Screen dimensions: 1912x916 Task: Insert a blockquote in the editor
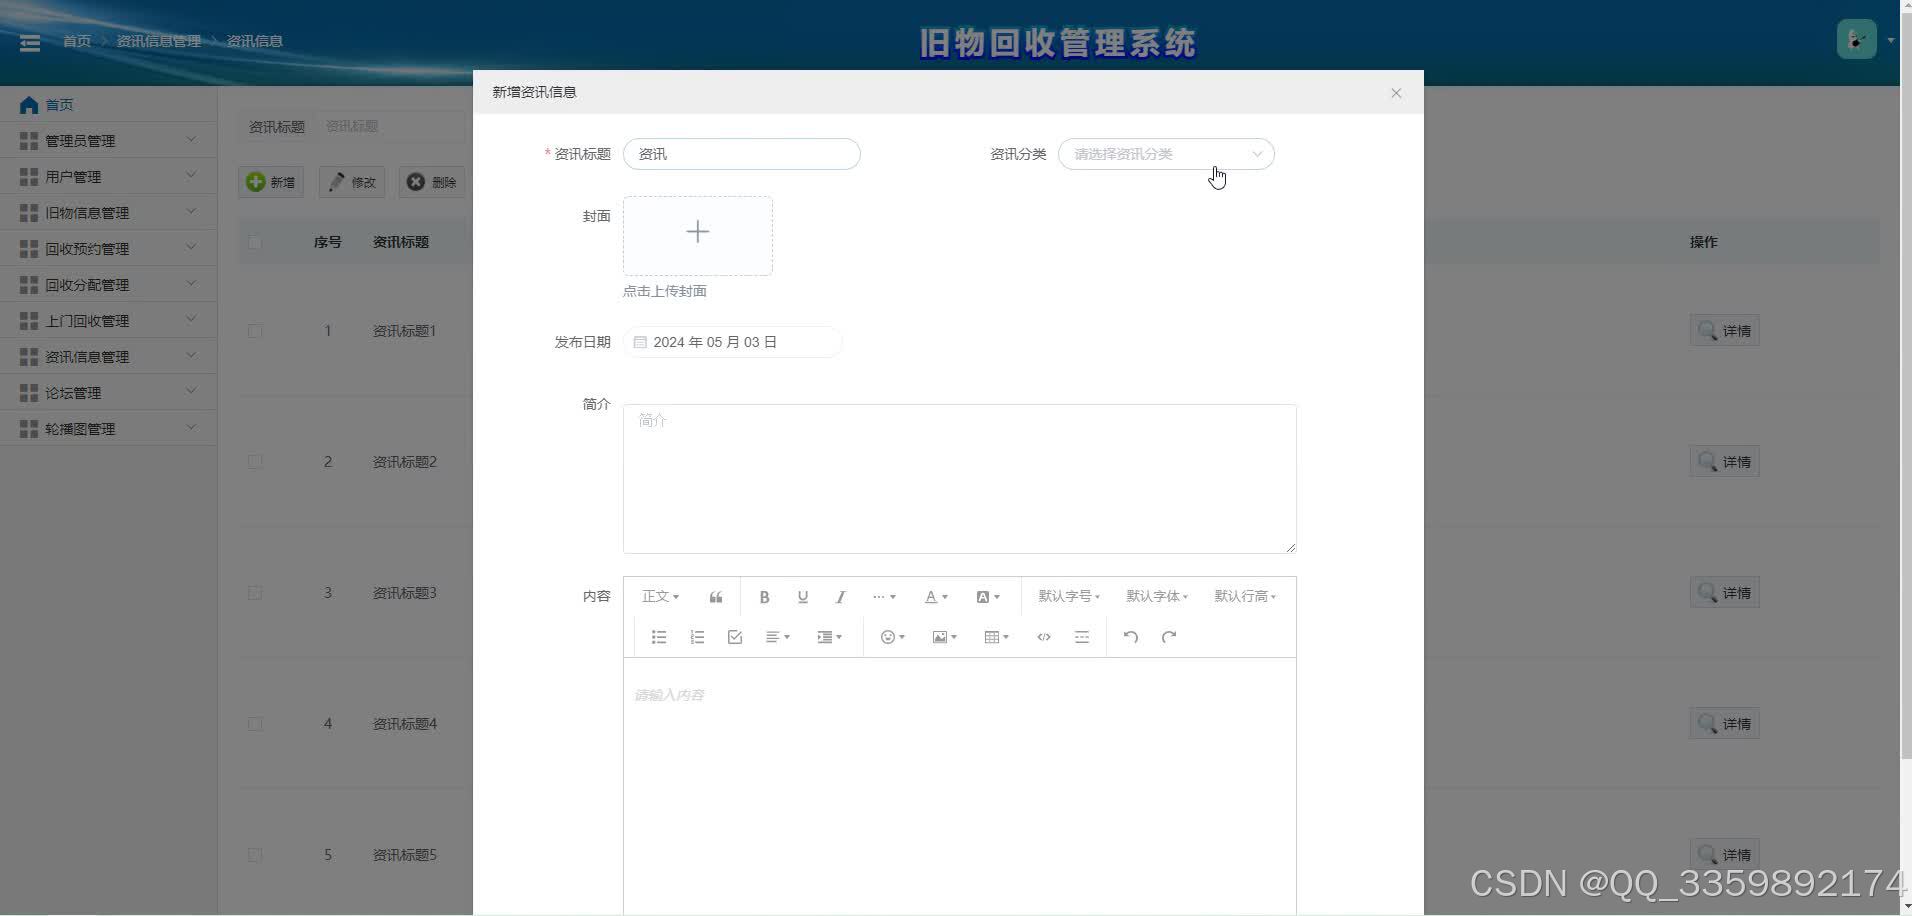point(716,597)
